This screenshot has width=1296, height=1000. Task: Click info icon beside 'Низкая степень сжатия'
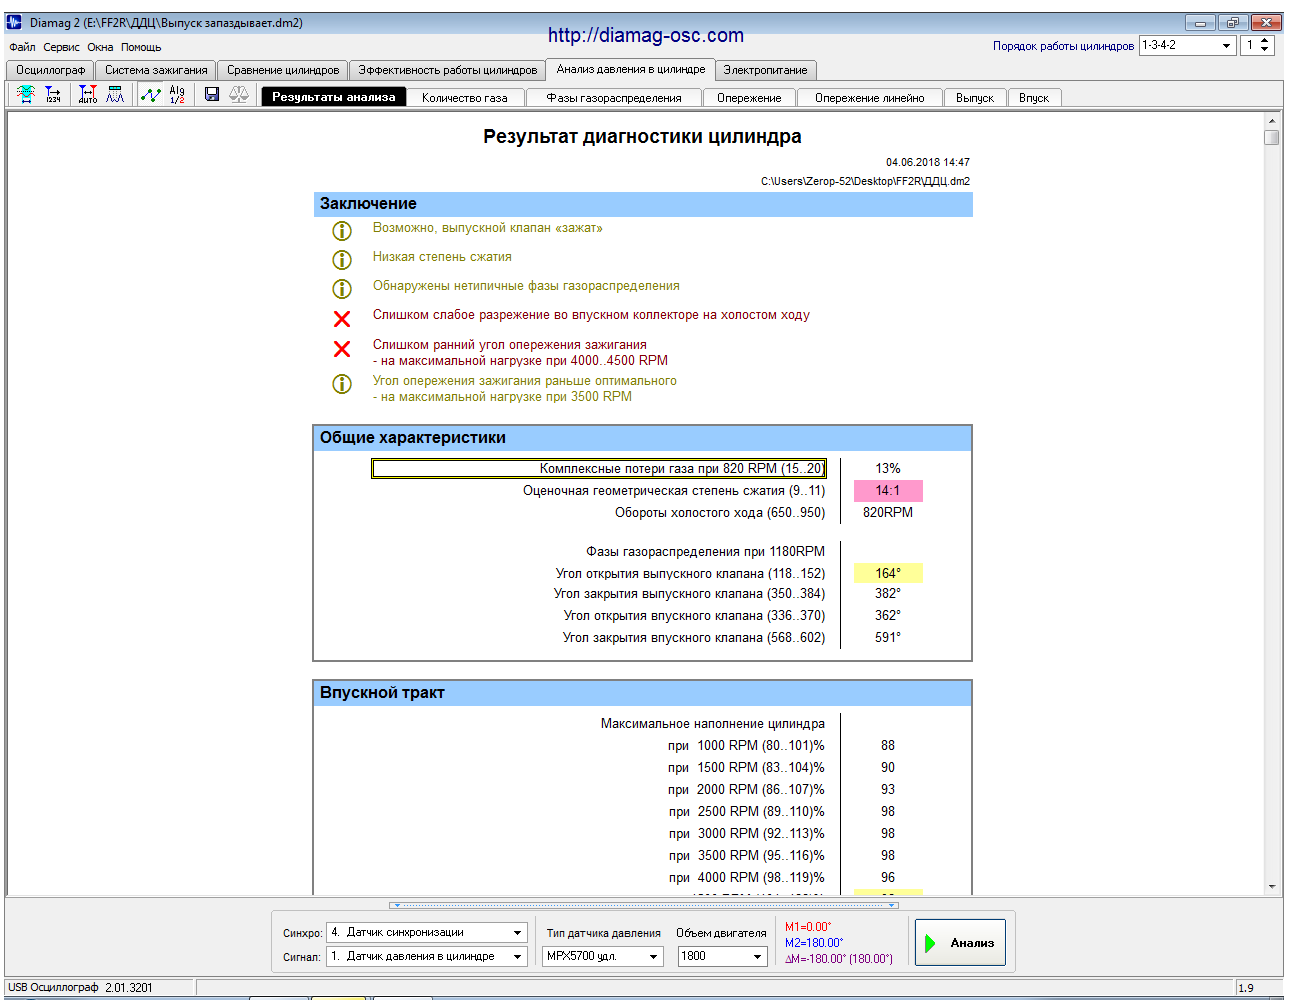pyautogui.click(x=342, y=260)
